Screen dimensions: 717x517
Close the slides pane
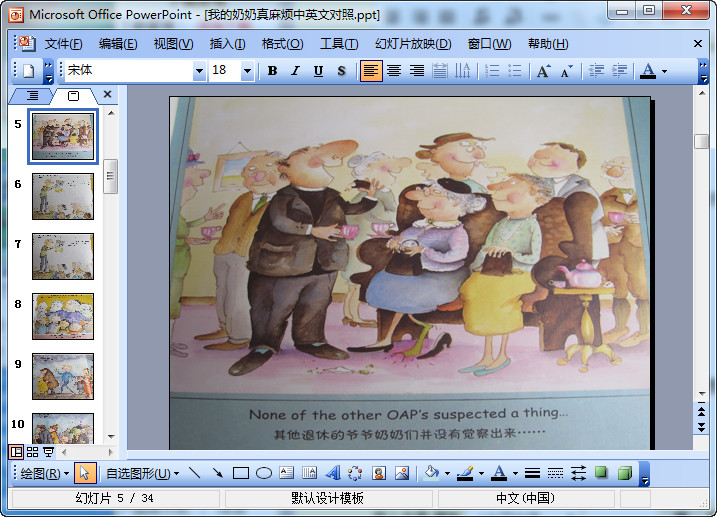107,94
